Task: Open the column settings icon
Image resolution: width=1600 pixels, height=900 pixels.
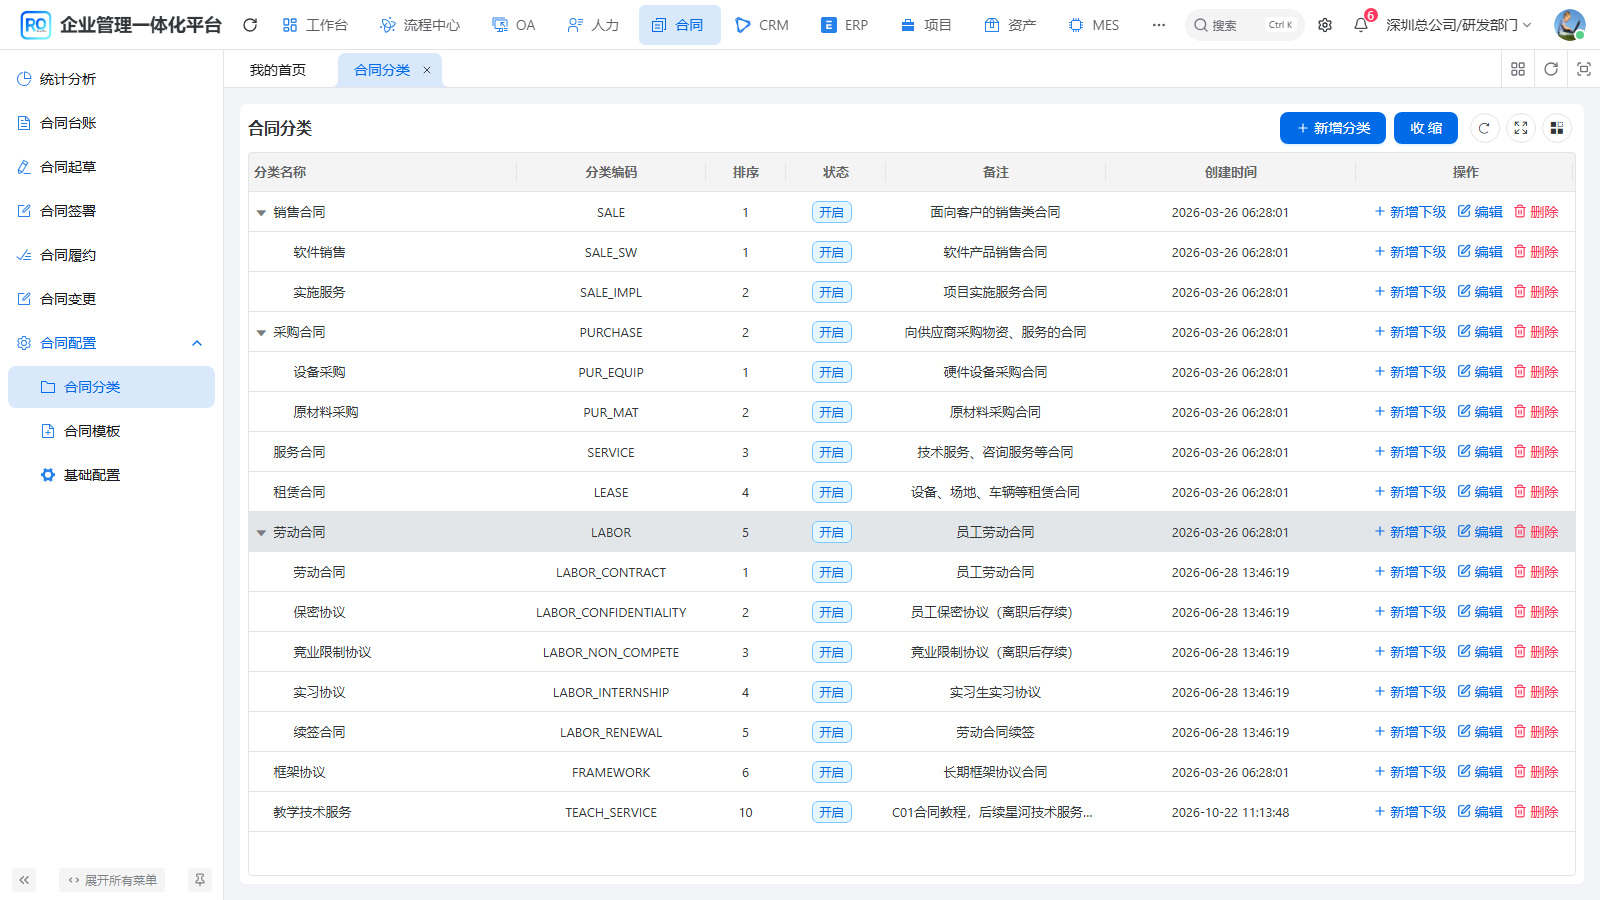Action: (x=1557, y=128)
